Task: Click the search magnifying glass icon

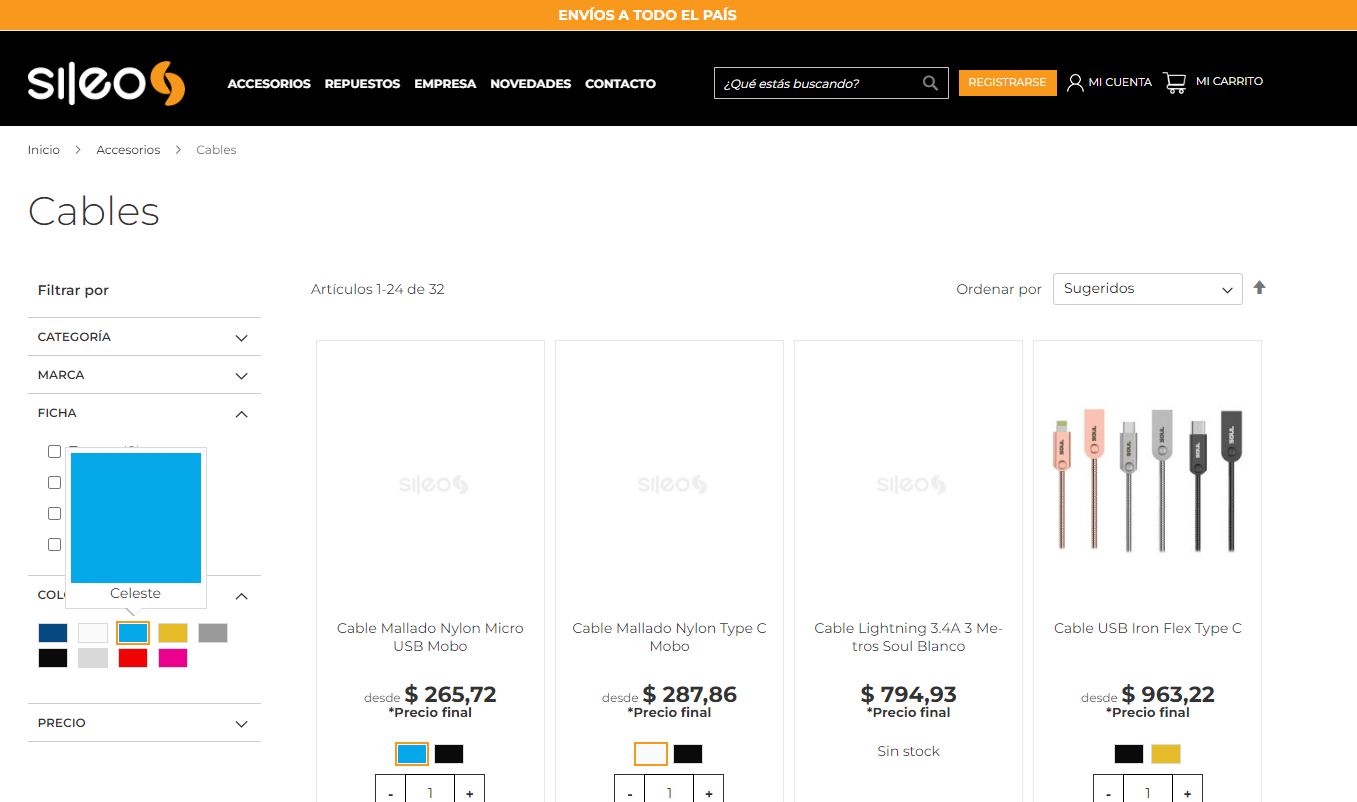Action: tap(929, 83)
